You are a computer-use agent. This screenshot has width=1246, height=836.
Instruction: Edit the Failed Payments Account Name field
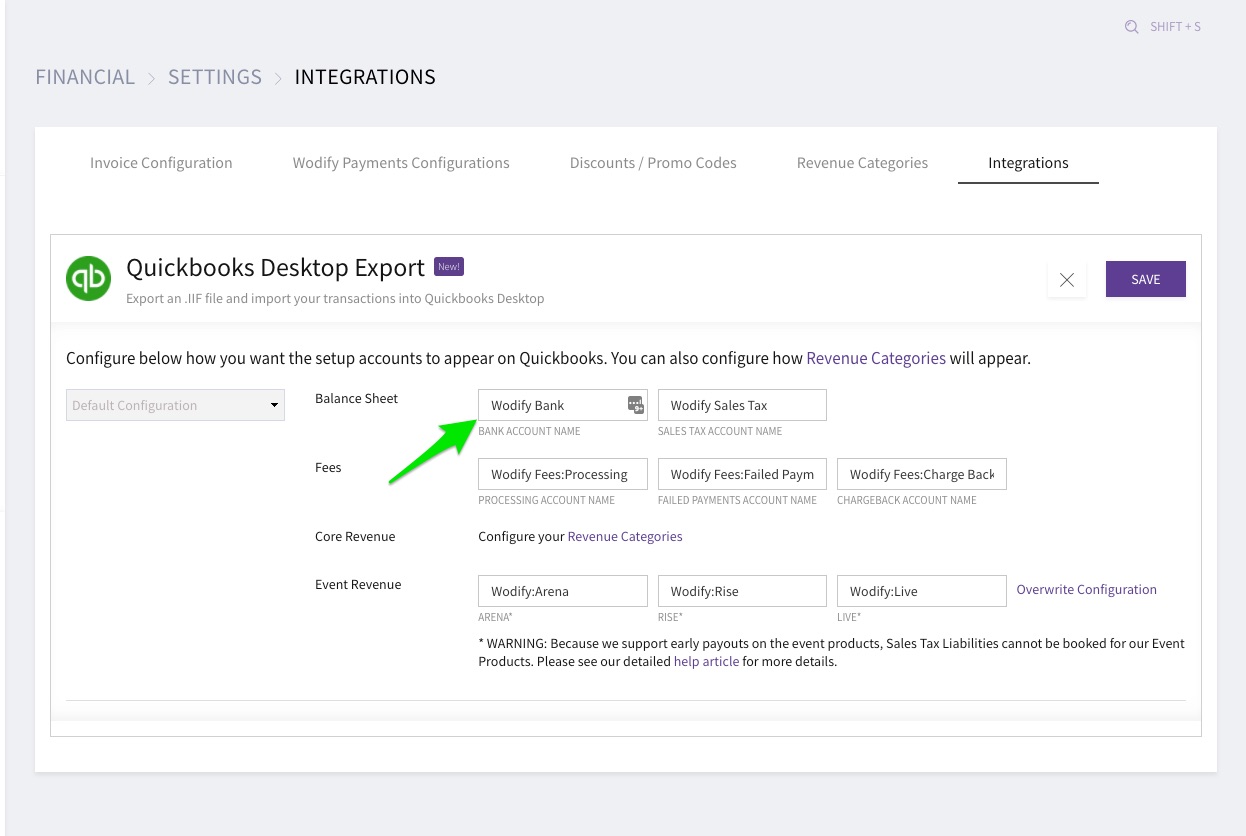click(x=742, y=474)
